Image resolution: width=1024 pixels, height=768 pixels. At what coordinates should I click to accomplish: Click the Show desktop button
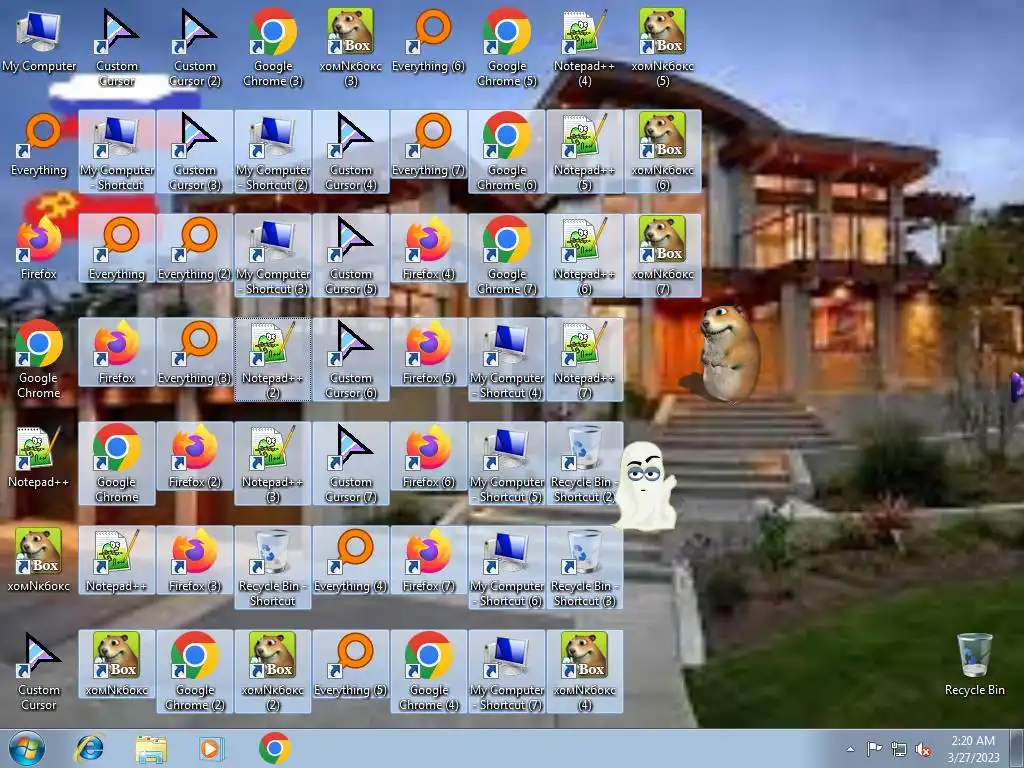1017,748
